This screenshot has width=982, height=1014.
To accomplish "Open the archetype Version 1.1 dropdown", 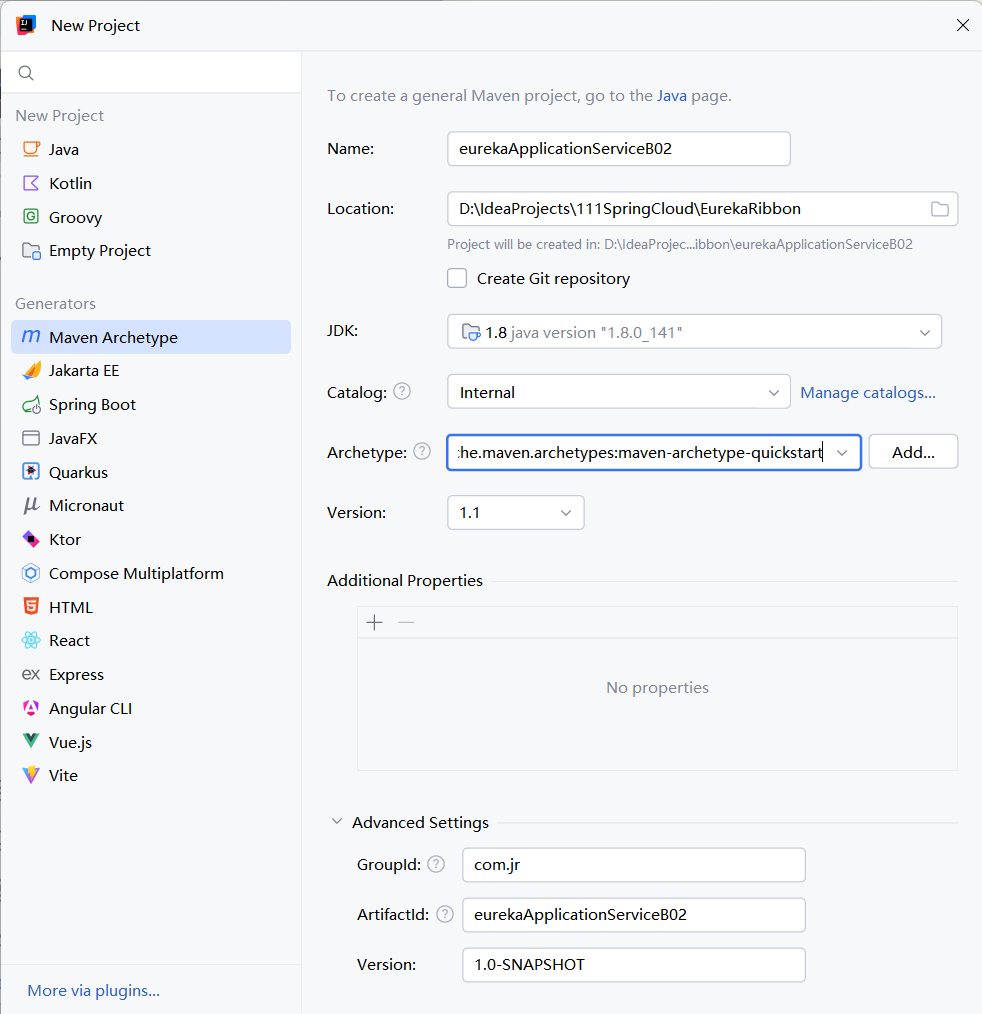I will (x=516, y=513).
